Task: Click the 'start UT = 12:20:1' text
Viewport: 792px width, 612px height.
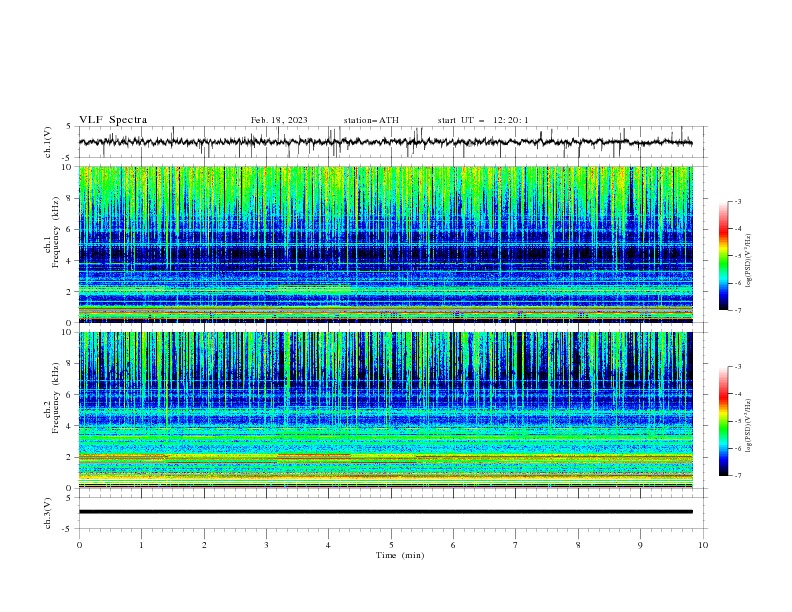Action: (x=483, y=120)
